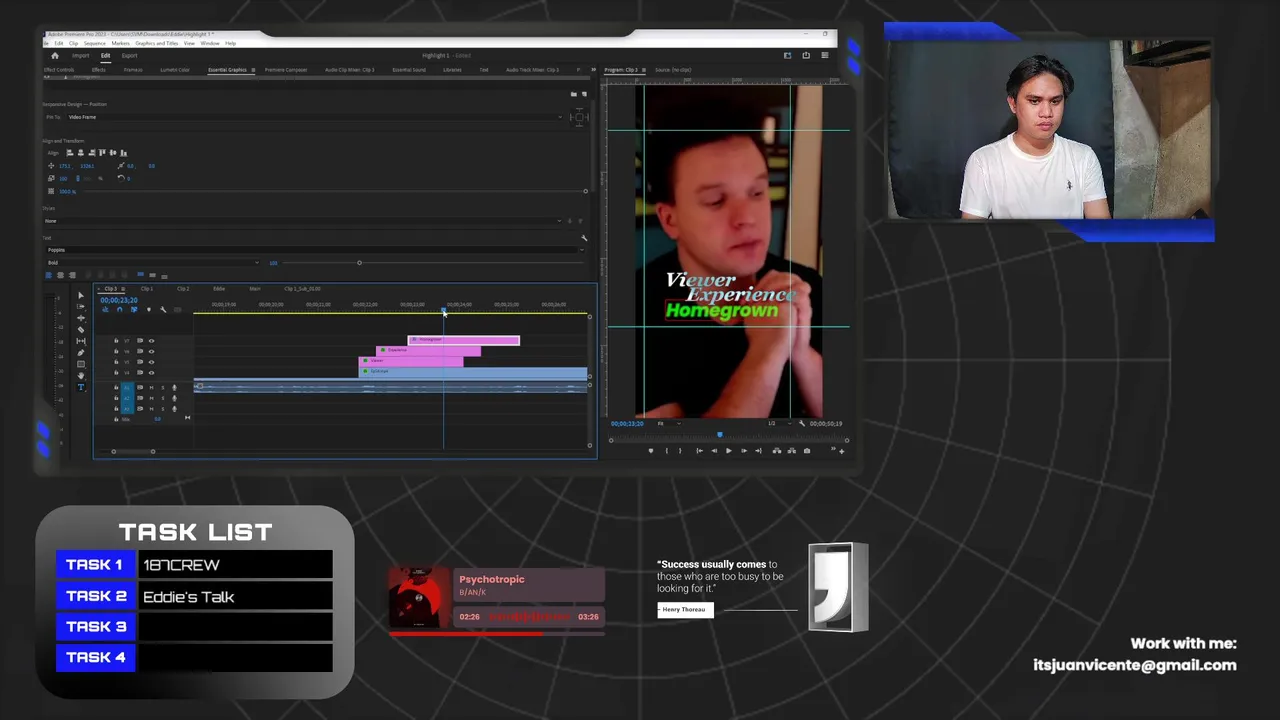1280x720 pixels.
Task: Step forward one frame
Action: [744, 451]
